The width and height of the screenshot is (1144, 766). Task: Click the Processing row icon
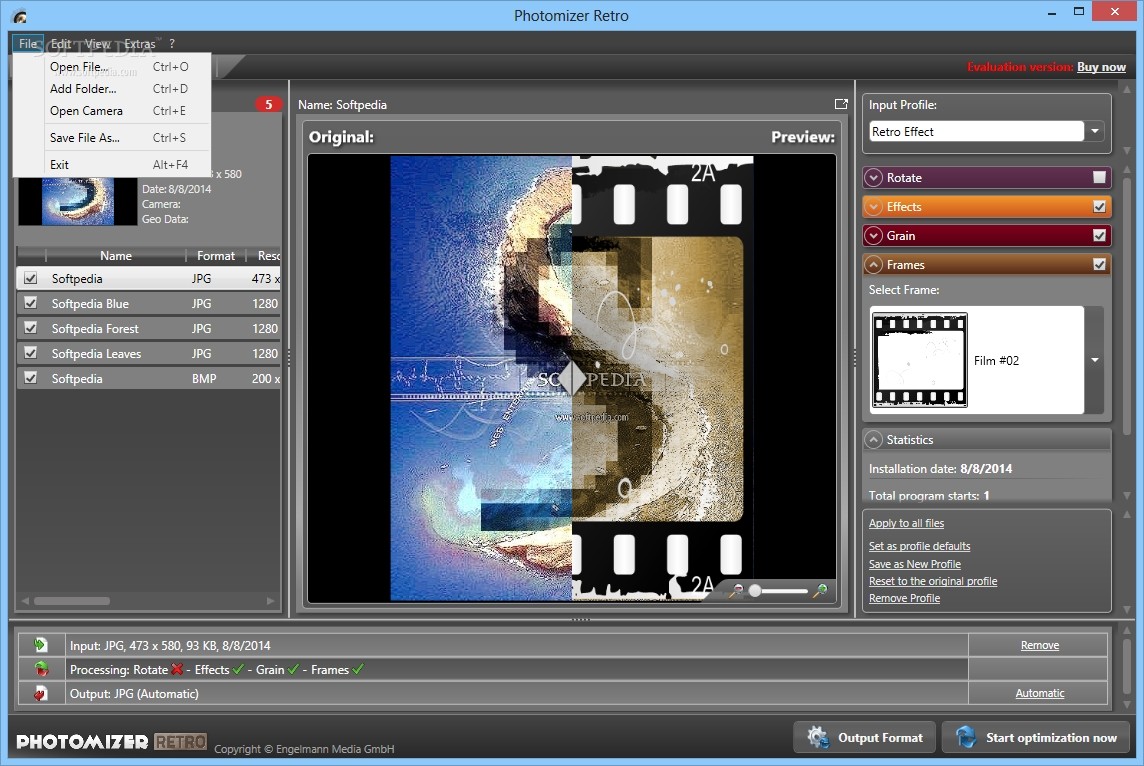41,669
